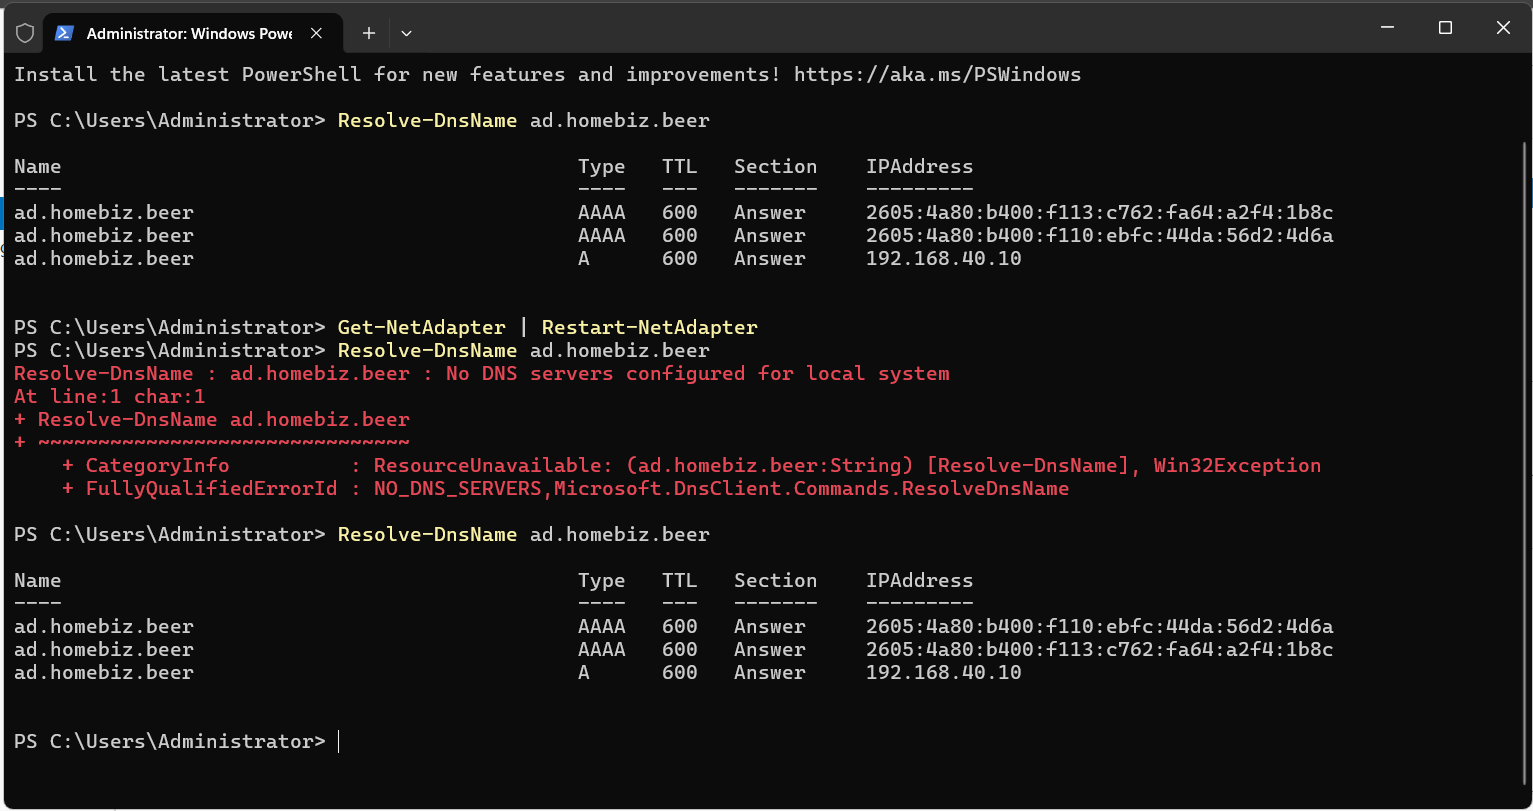Screen dimensions: 1533x811
Task: Click the bottom table's 192.168.40.10 address
Action: pyautogui.click(x=944, y=672)
